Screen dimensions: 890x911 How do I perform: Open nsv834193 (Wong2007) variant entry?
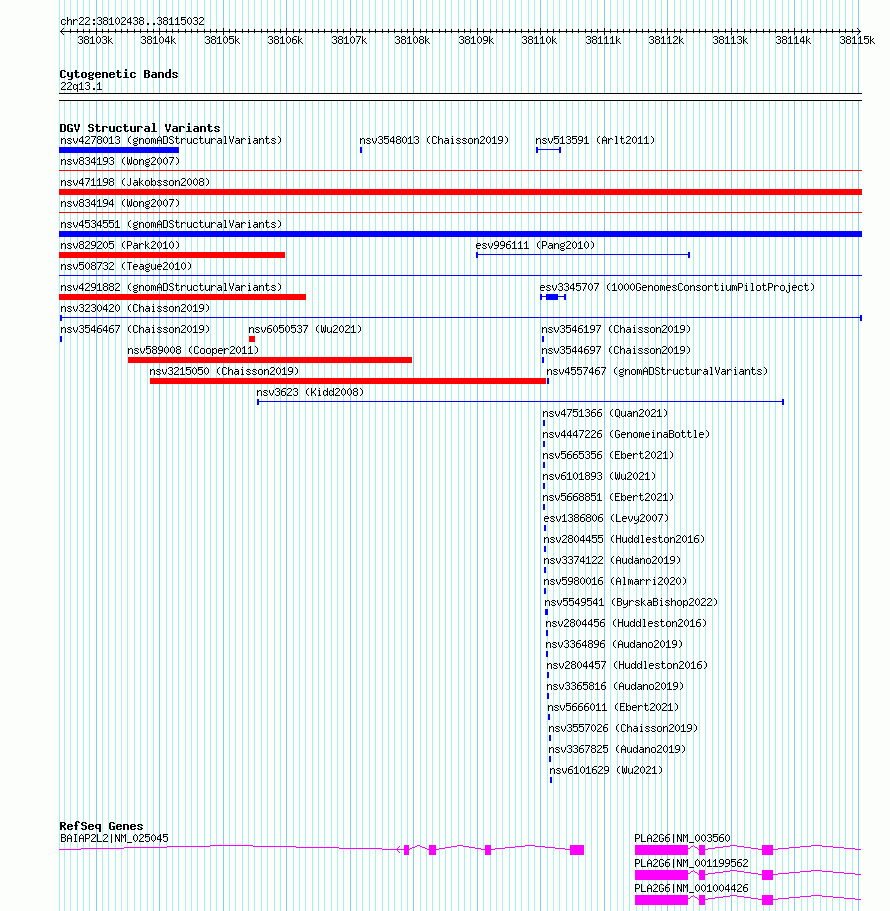coord(120,161)
